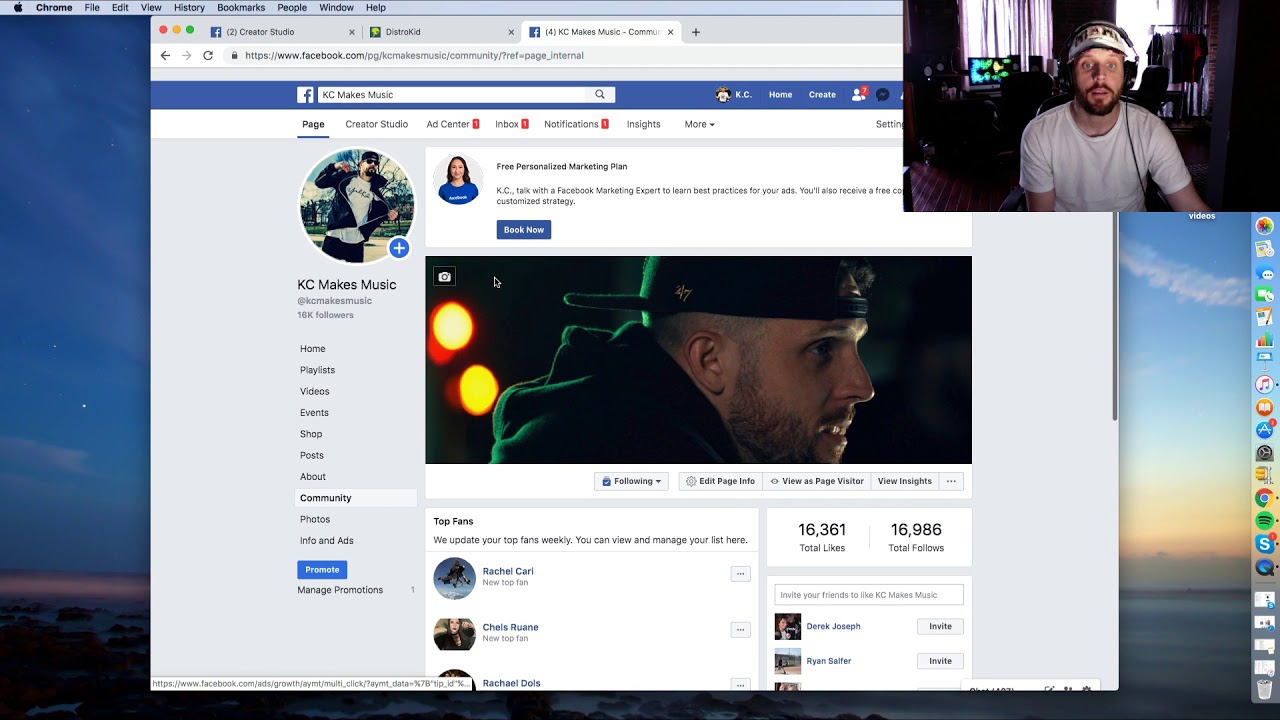Open the Notifications tab
The height and width of the screenshot is (720, 1280).
point(576,124)
